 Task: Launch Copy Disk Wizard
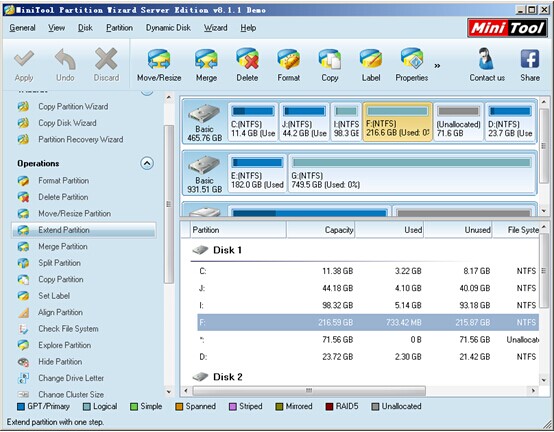point(67,123)
